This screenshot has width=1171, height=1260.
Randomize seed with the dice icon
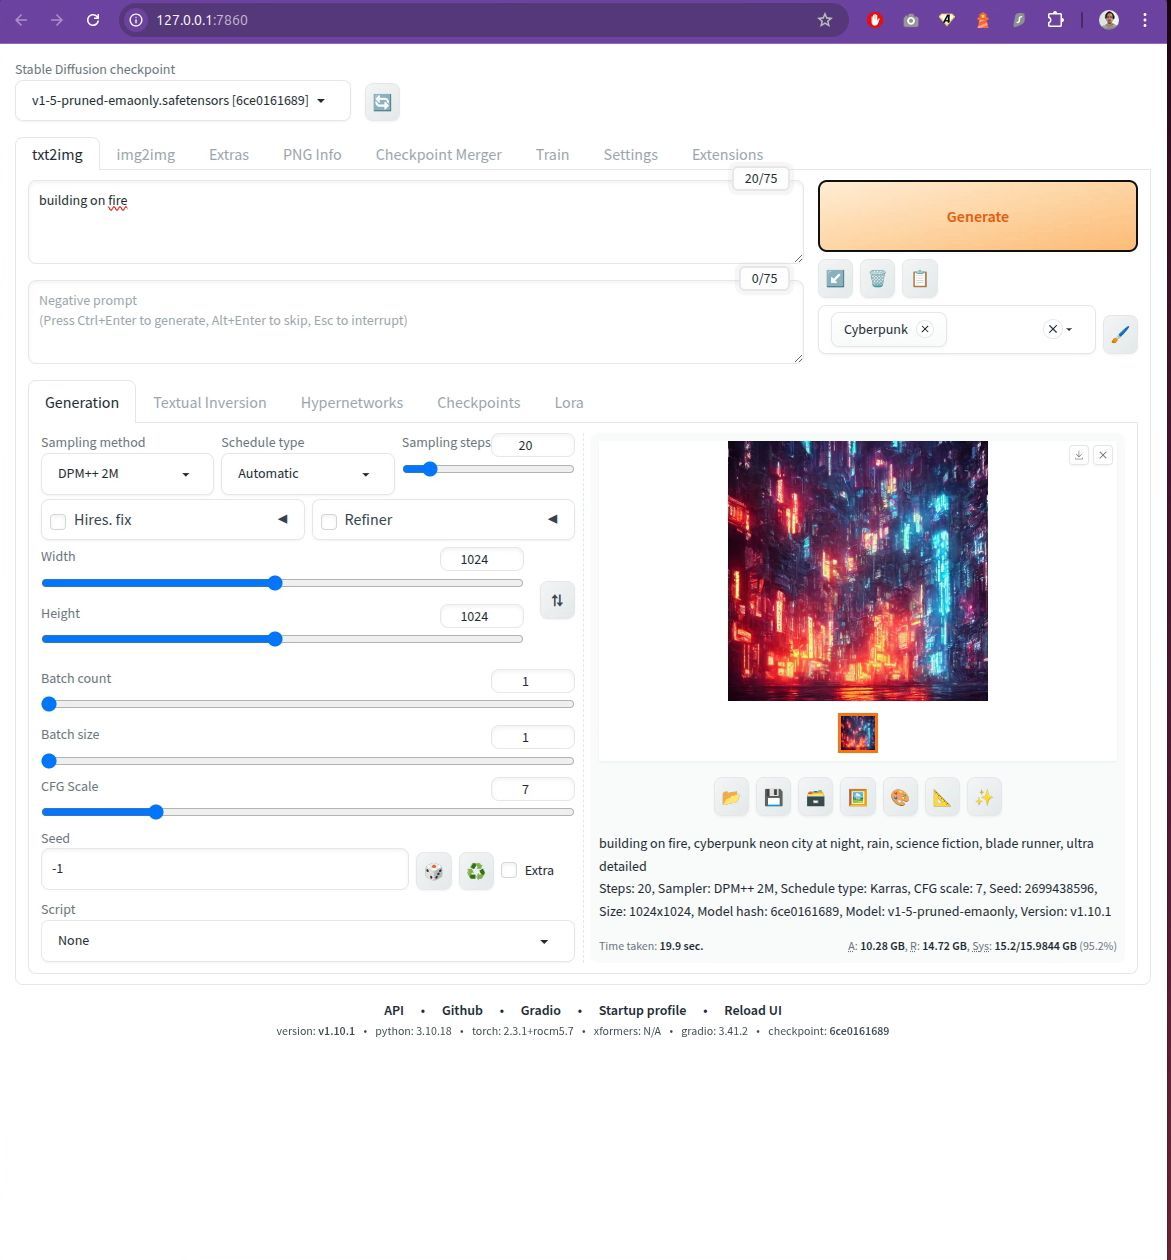click(x=434, y=871)
